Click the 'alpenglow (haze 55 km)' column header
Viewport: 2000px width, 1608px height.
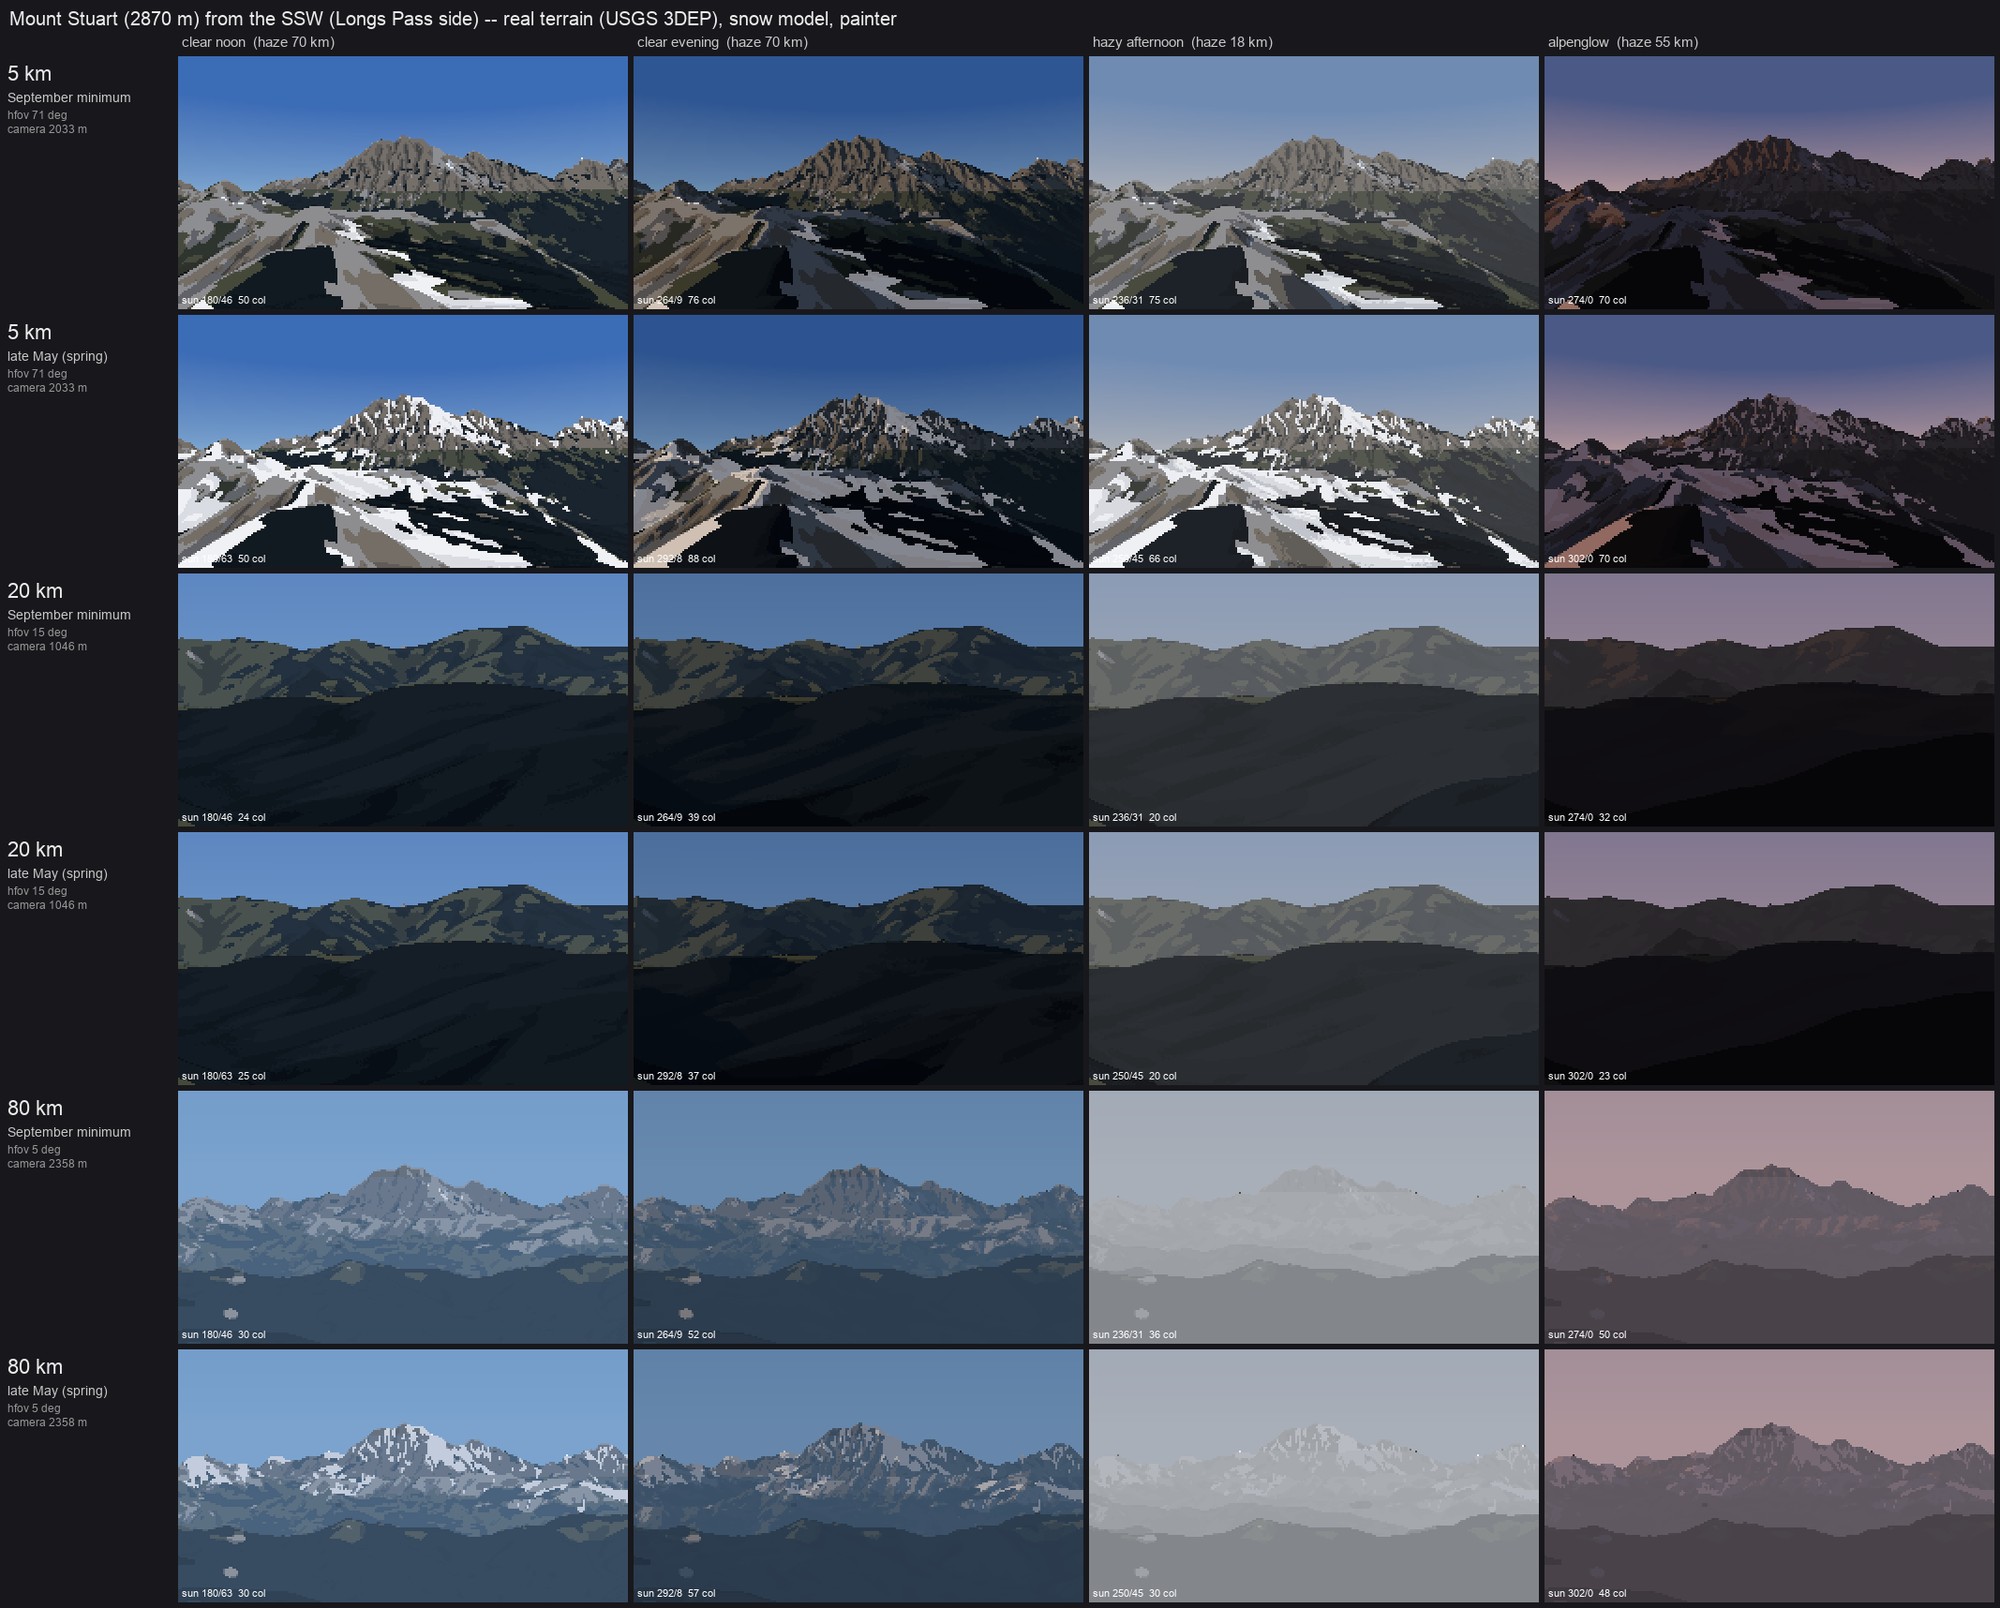coord(1623,42)
